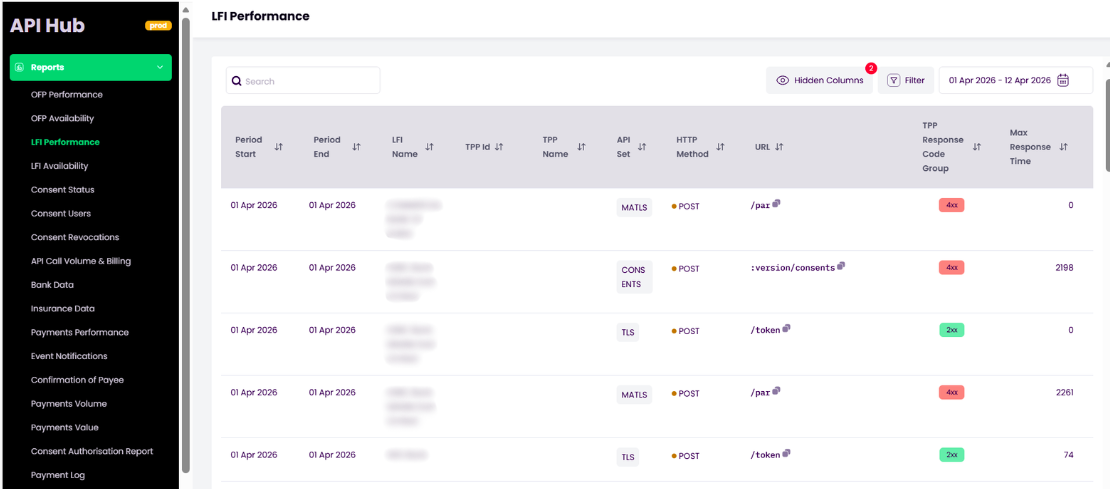Sort by TPP Response Code Group
The width and height of the screenshot is (1110, 489).
click(x=977, y=147)
